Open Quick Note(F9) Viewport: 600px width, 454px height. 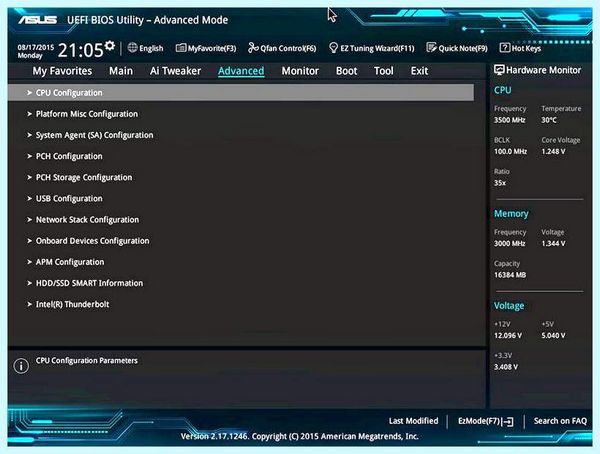point(457,48)
